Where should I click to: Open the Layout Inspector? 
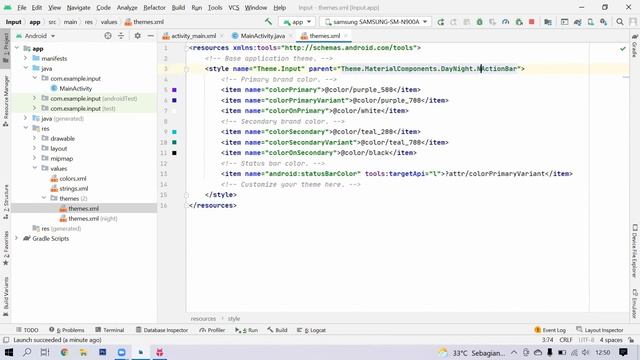[x=600, y=330]
